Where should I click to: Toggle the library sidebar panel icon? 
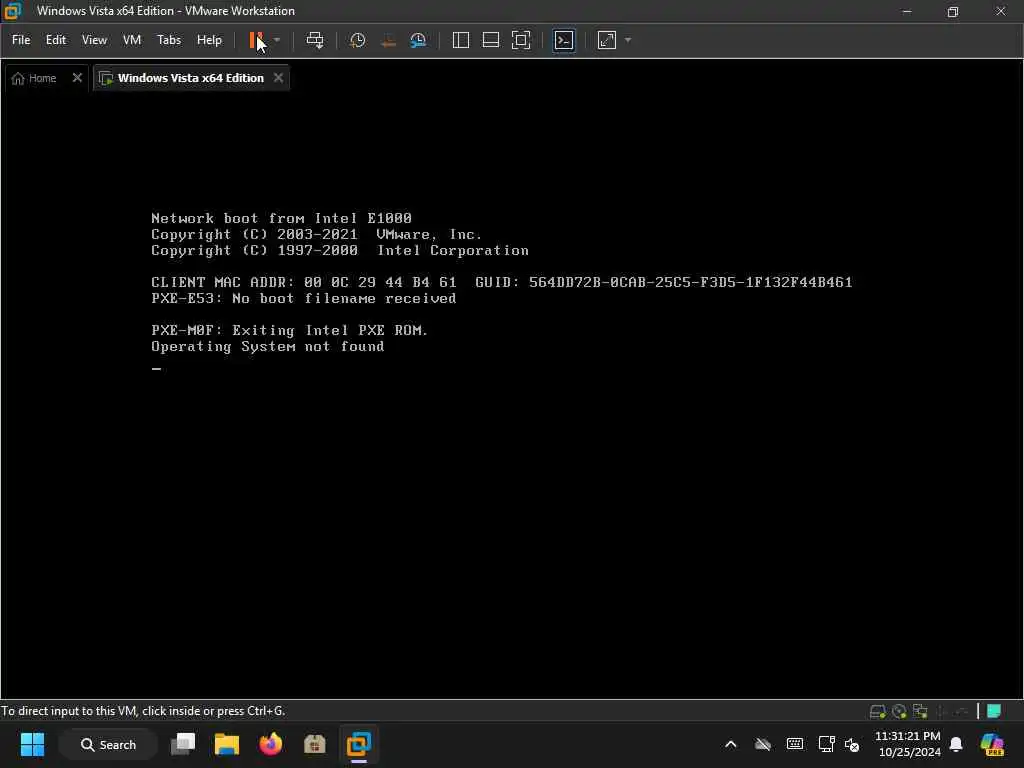460,40
